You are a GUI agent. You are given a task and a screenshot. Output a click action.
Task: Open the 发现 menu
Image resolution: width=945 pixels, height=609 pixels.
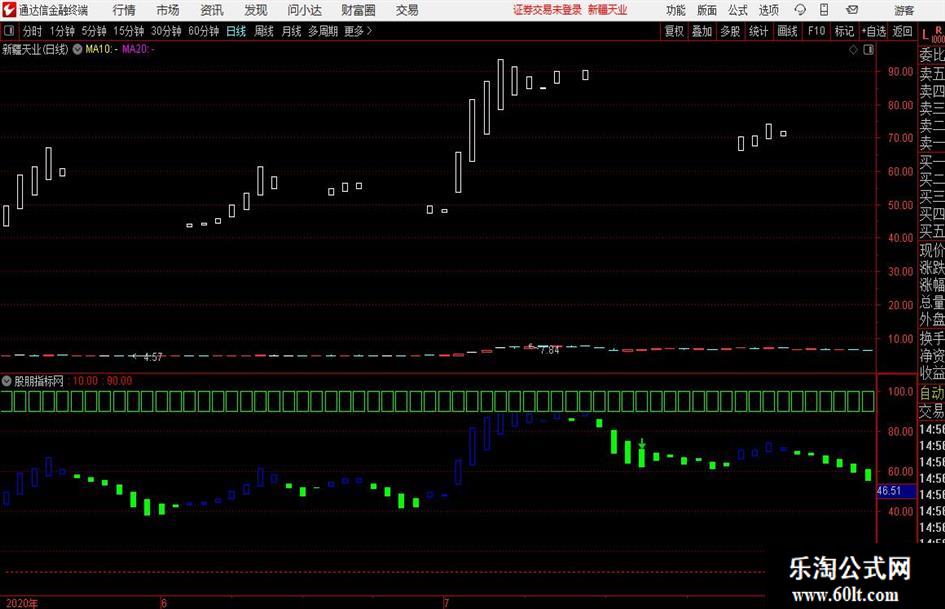256,10
